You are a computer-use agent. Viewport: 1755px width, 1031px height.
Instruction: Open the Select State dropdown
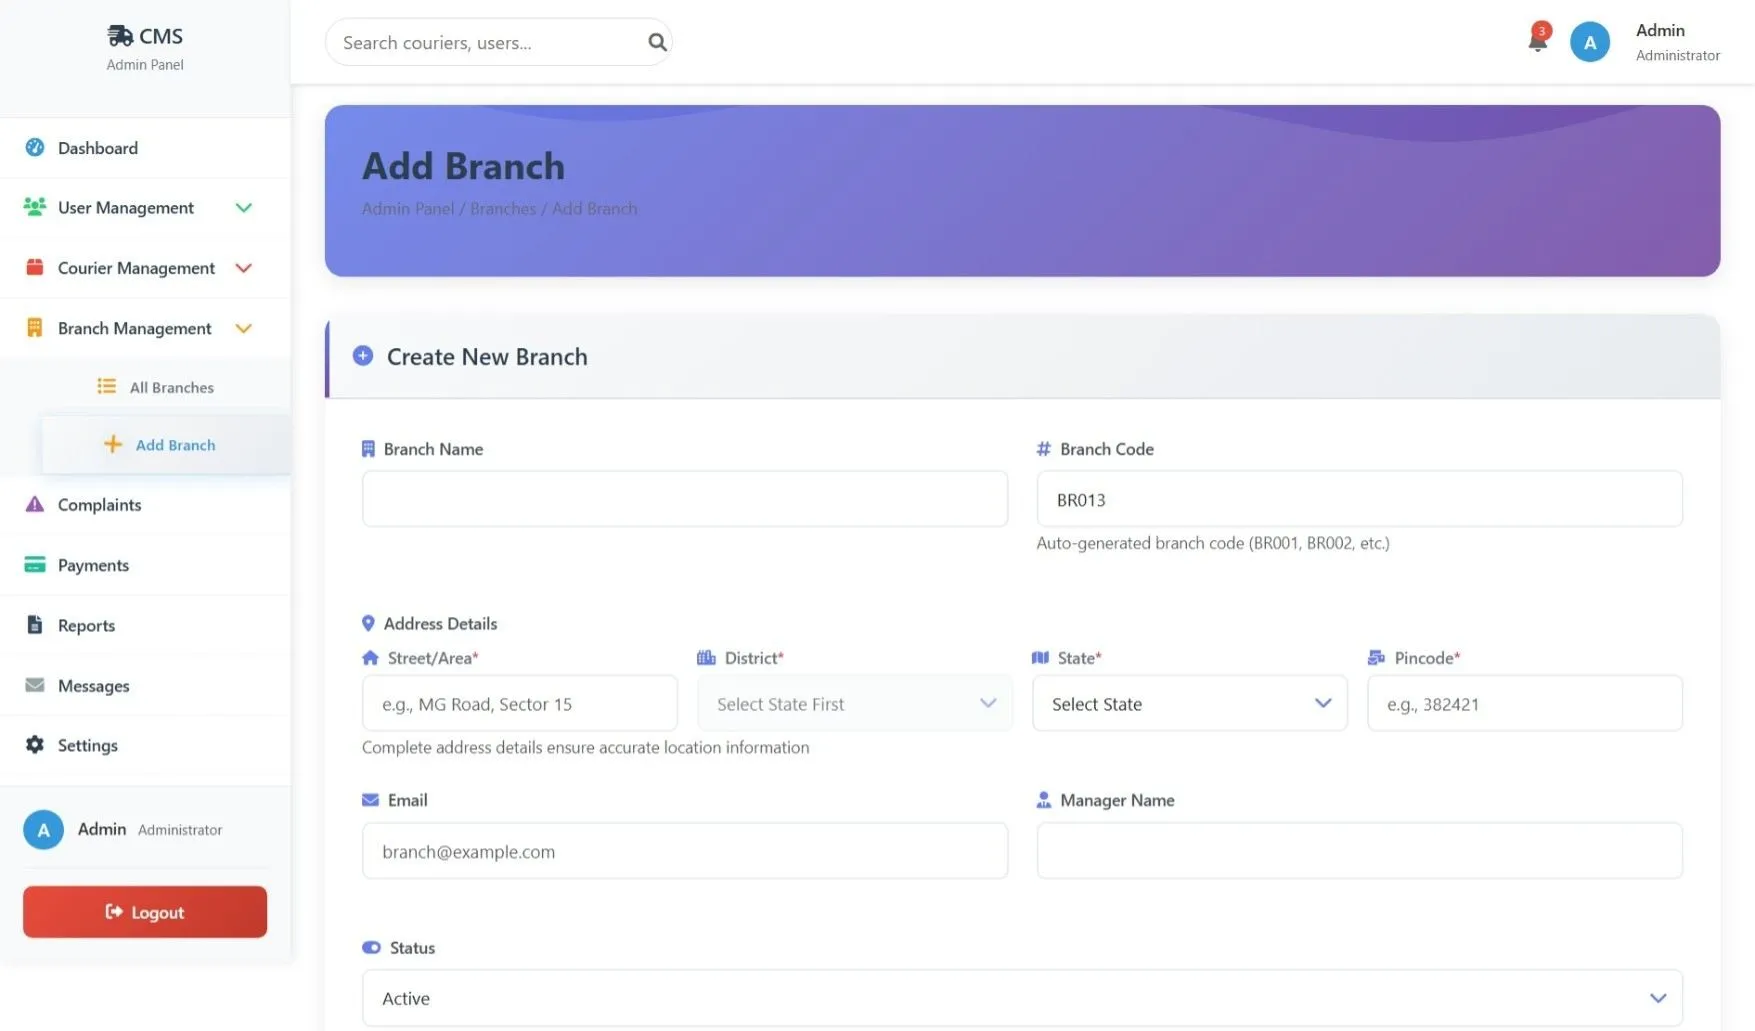tap(1189, 704)
